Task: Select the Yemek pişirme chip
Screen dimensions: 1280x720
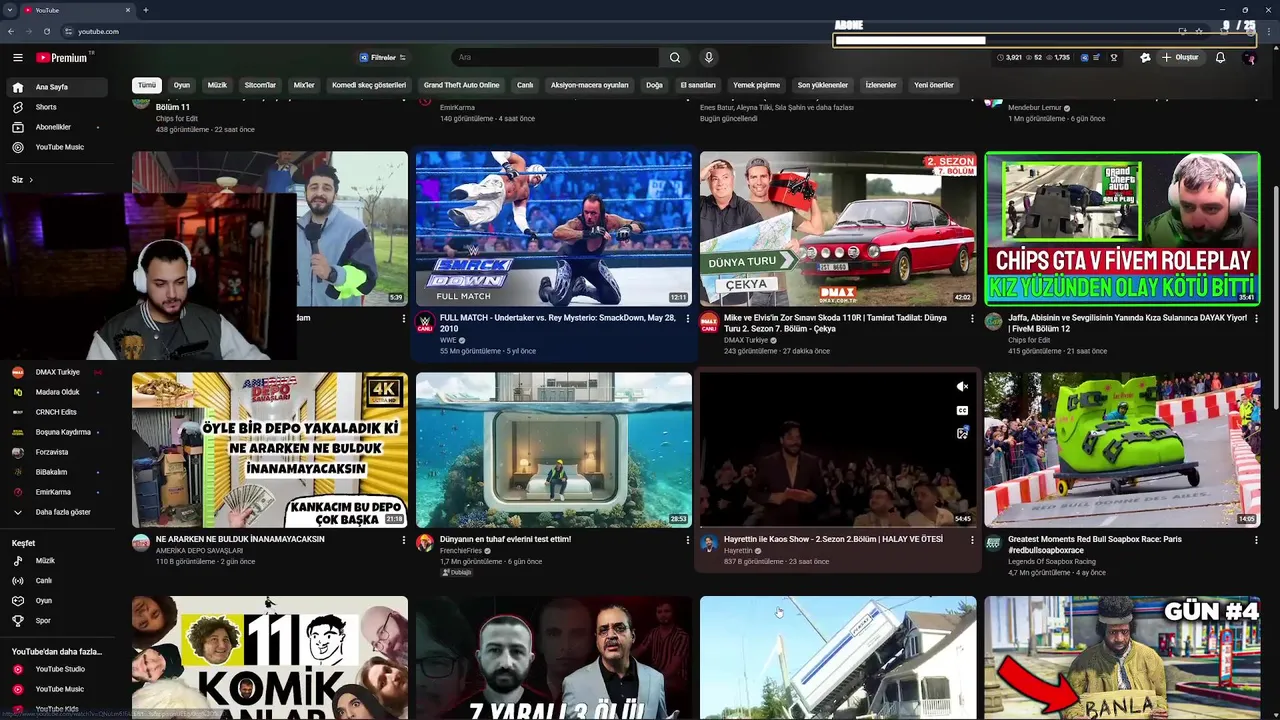Action: tap(756, 85)
